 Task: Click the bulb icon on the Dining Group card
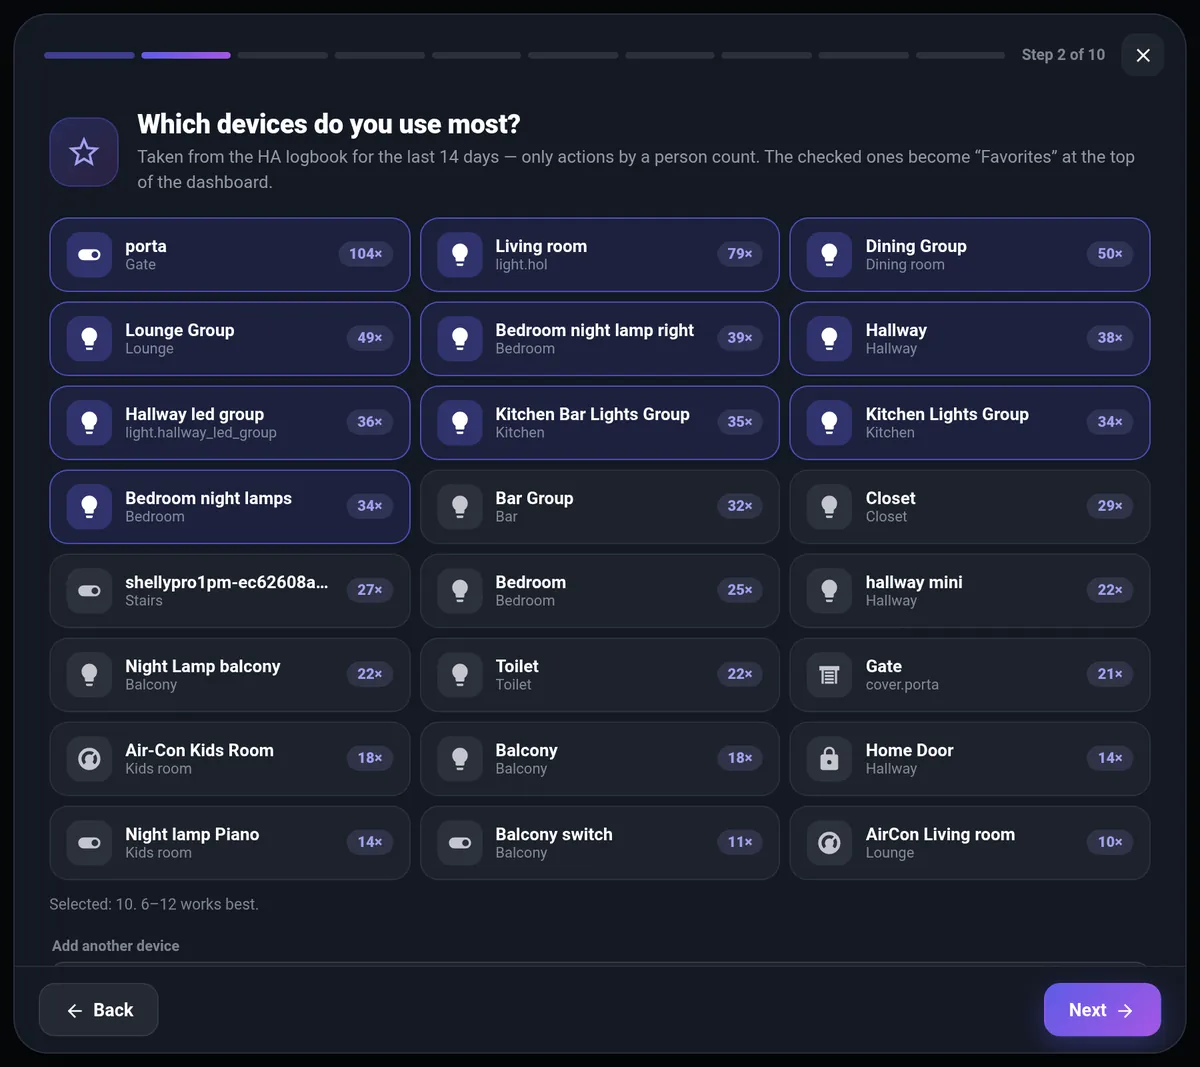pyautogui.click(x=829, y=255)
